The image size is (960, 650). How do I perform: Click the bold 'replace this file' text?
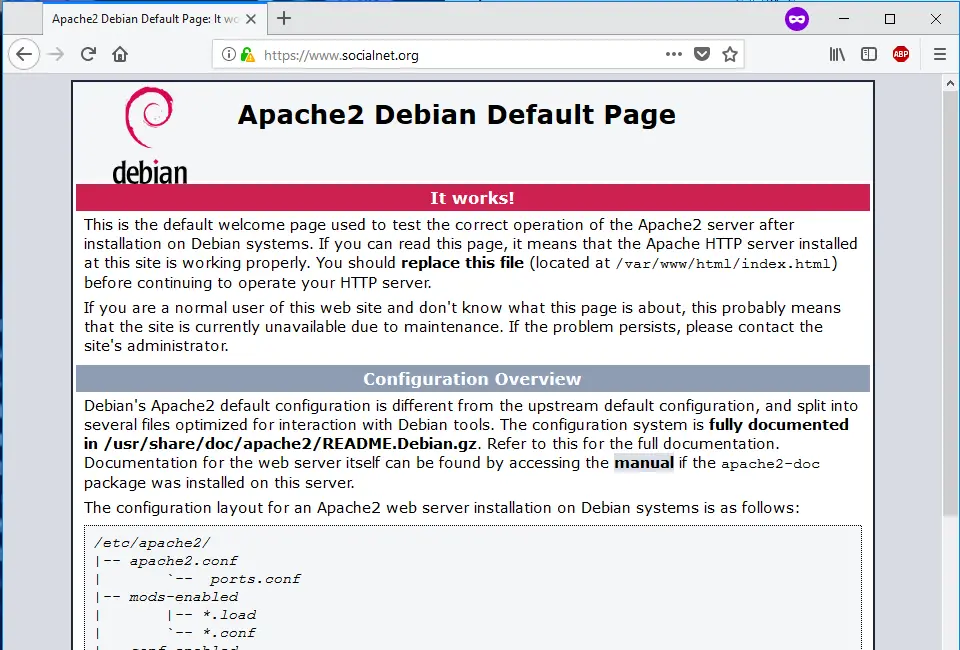pos(462,263)
